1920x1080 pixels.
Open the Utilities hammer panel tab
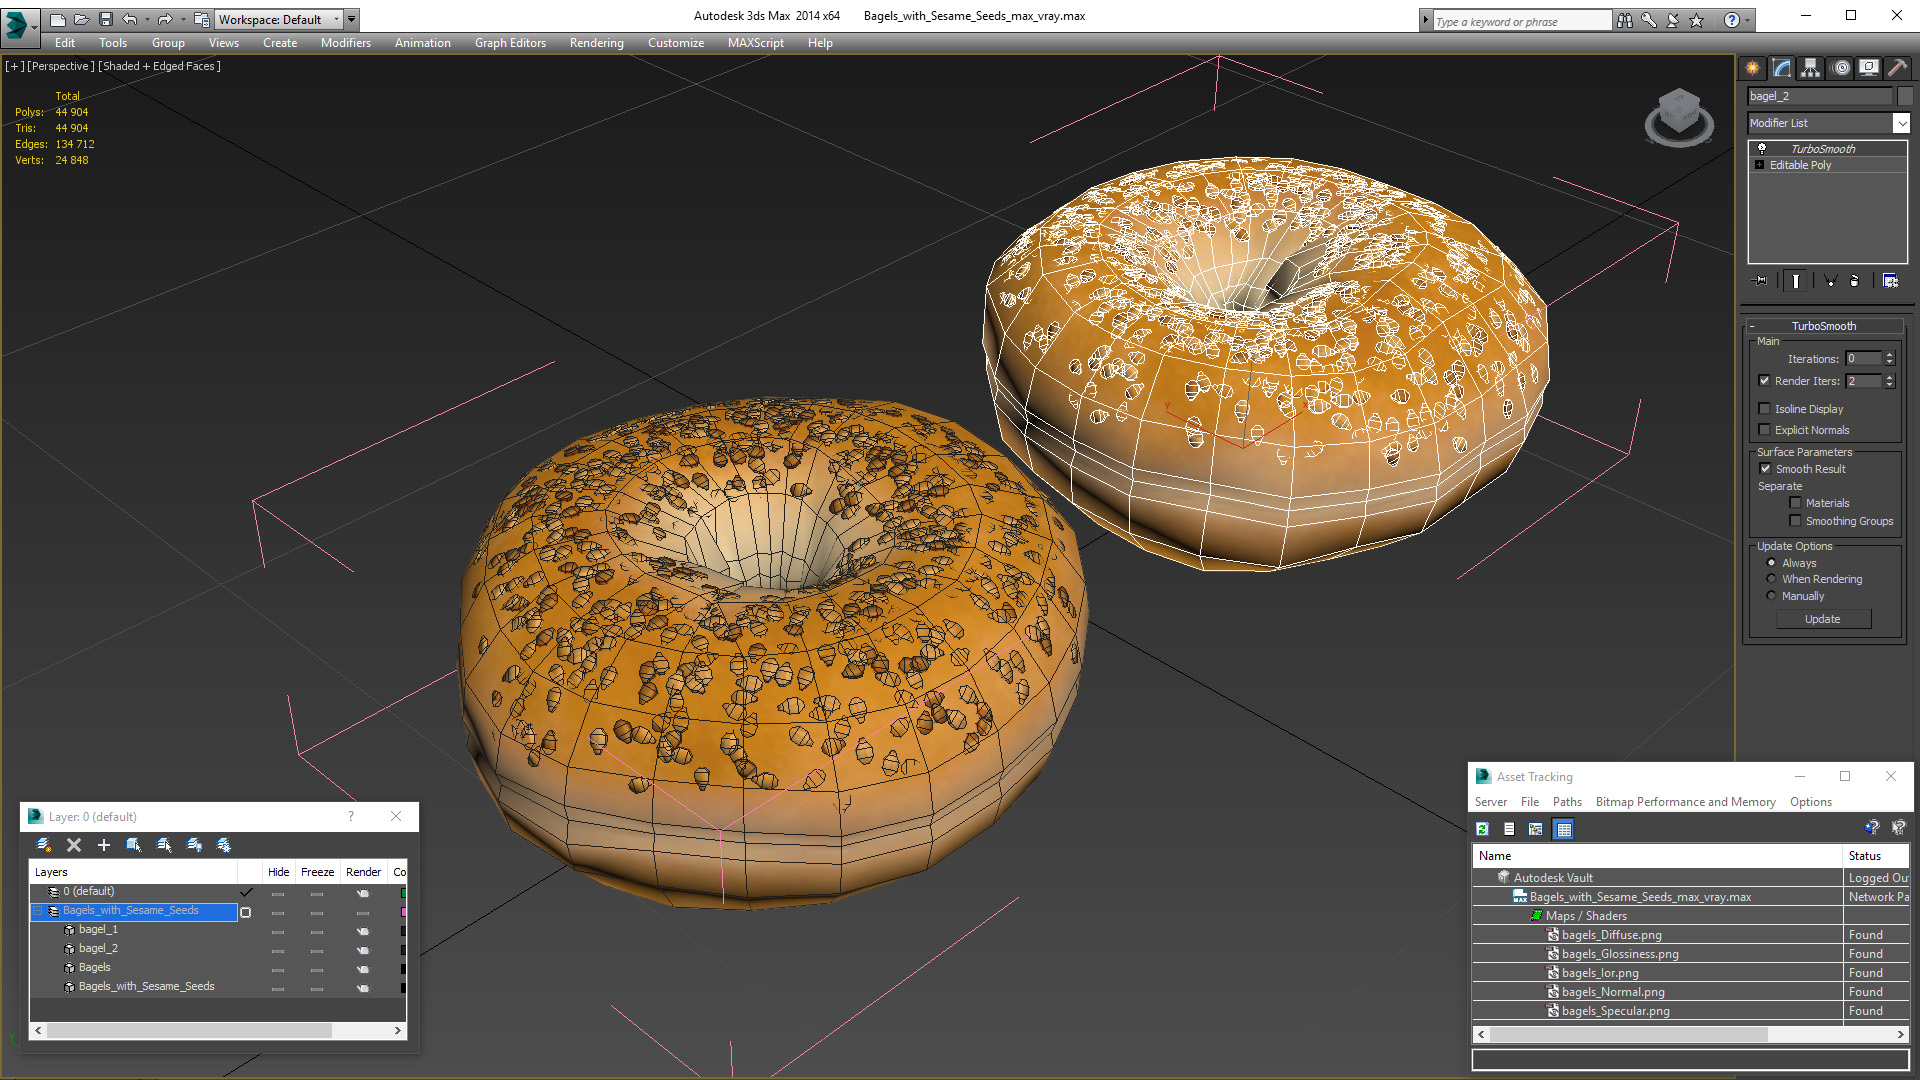coord(1897,68)
